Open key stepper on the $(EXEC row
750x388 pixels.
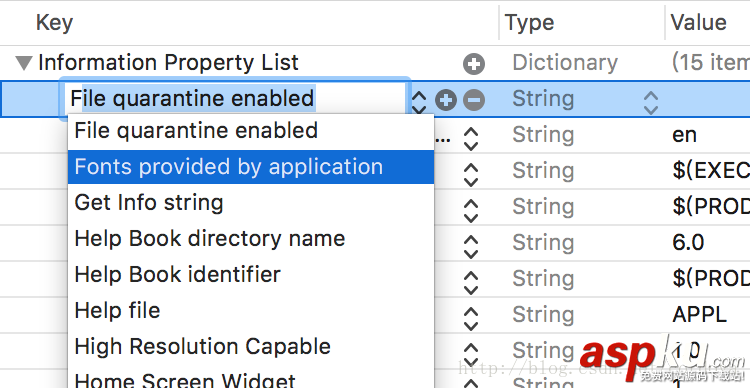[x=471, y=175]
